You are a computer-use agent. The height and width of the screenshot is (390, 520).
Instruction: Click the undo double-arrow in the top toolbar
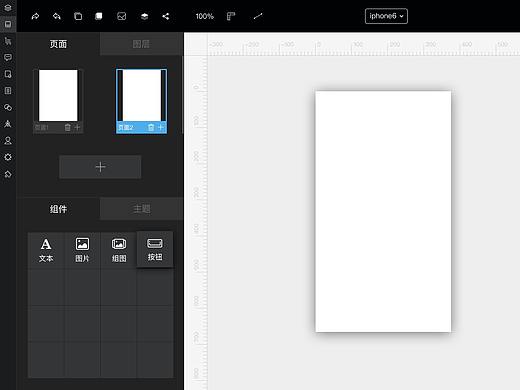click(57, 16)
